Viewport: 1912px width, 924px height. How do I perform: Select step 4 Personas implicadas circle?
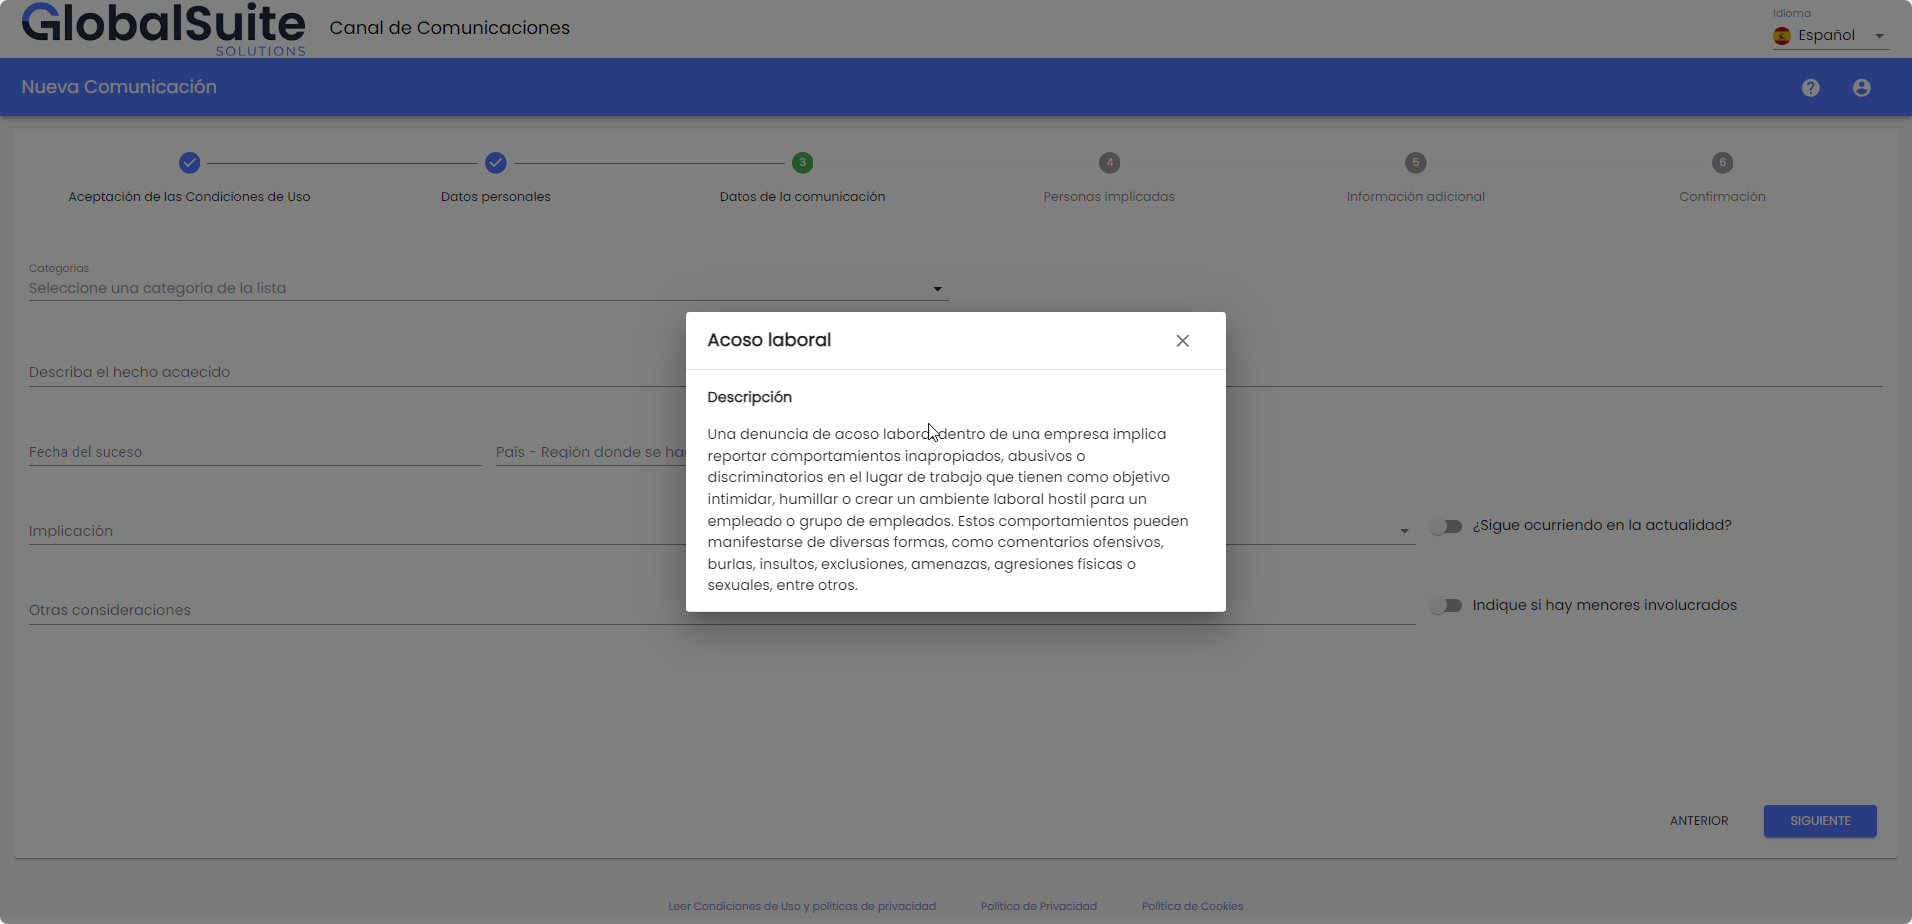1109,163
